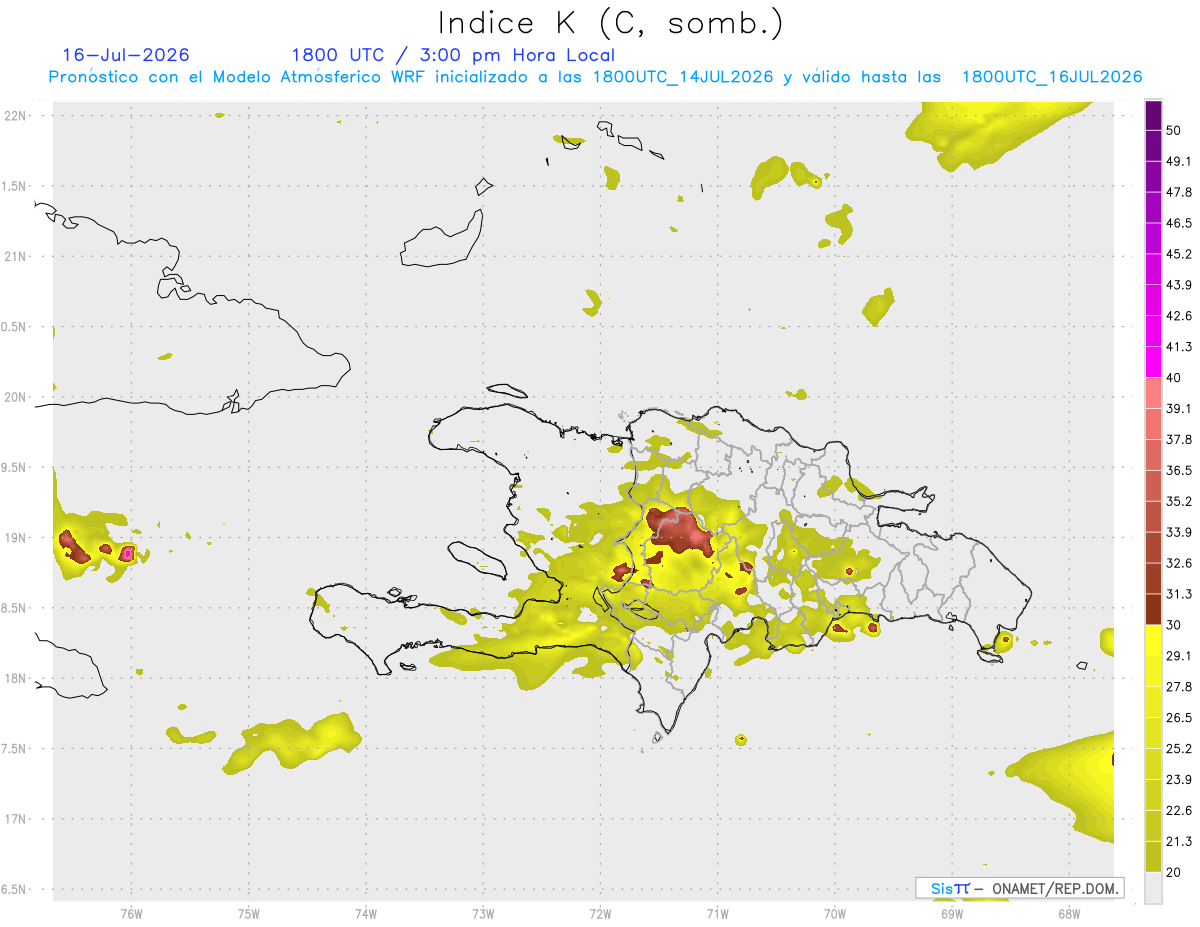Click the longitude label "70W"
The height and width of the screenshot is (927, 1200).
(x=835, y=914)
